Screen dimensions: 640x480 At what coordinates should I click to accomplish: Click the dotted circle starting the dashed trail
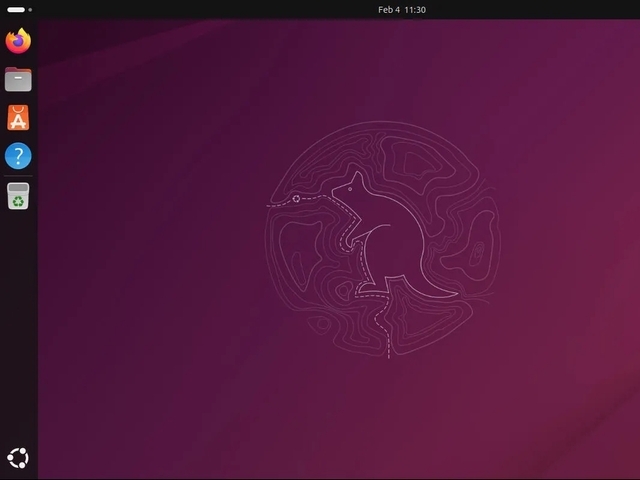pos(296,199)
